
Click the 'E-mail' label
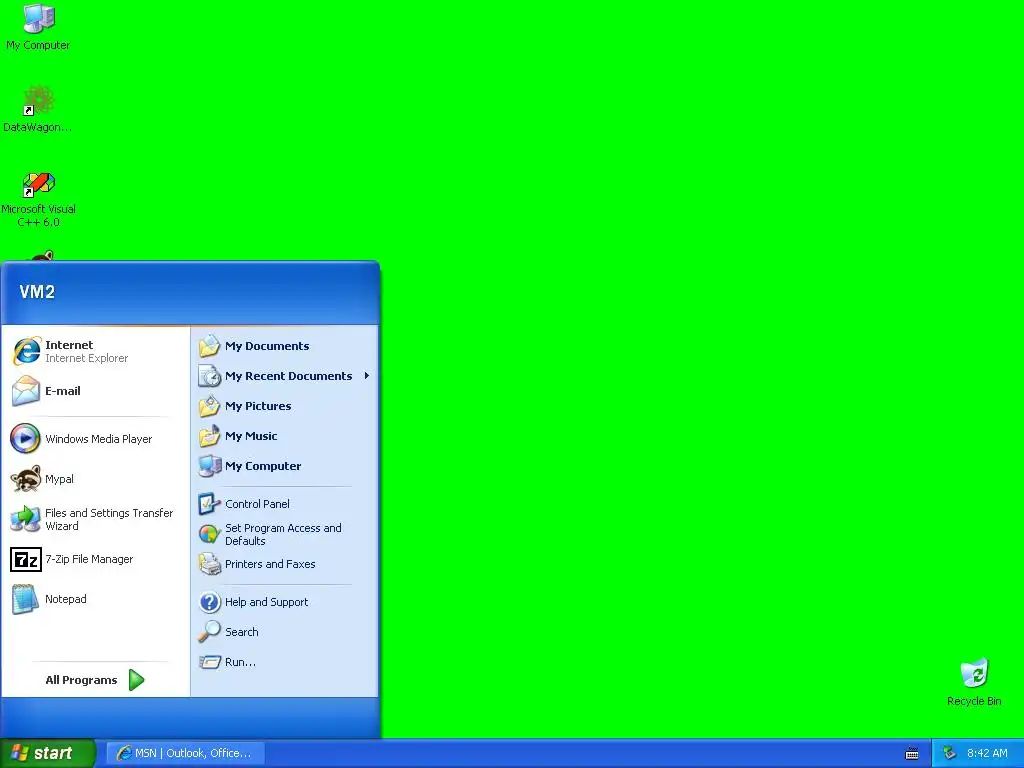point(63,391)
